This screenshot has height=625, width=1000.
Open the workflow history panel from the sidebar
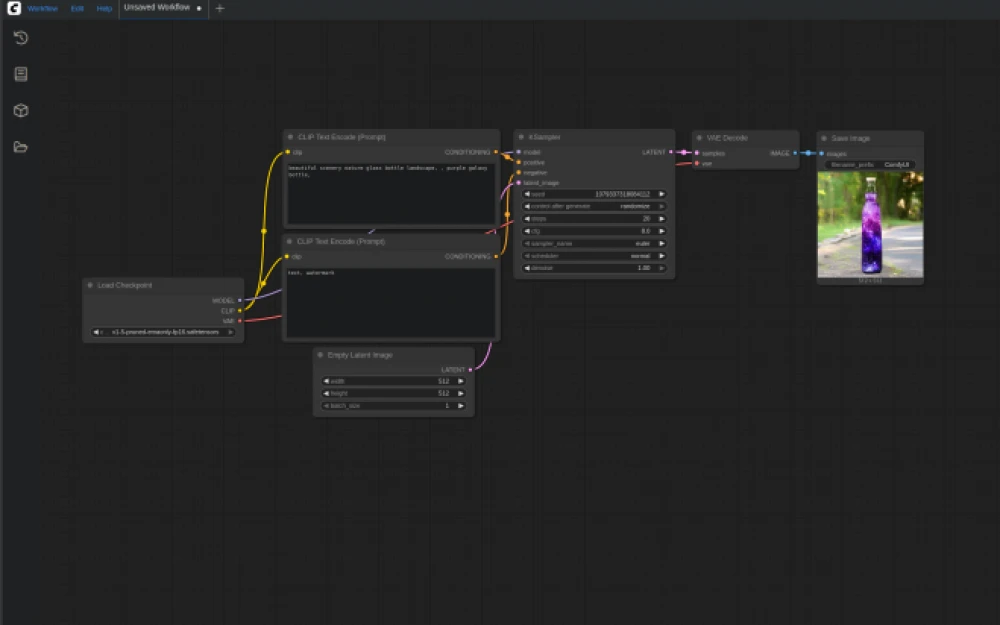[19, 38]
